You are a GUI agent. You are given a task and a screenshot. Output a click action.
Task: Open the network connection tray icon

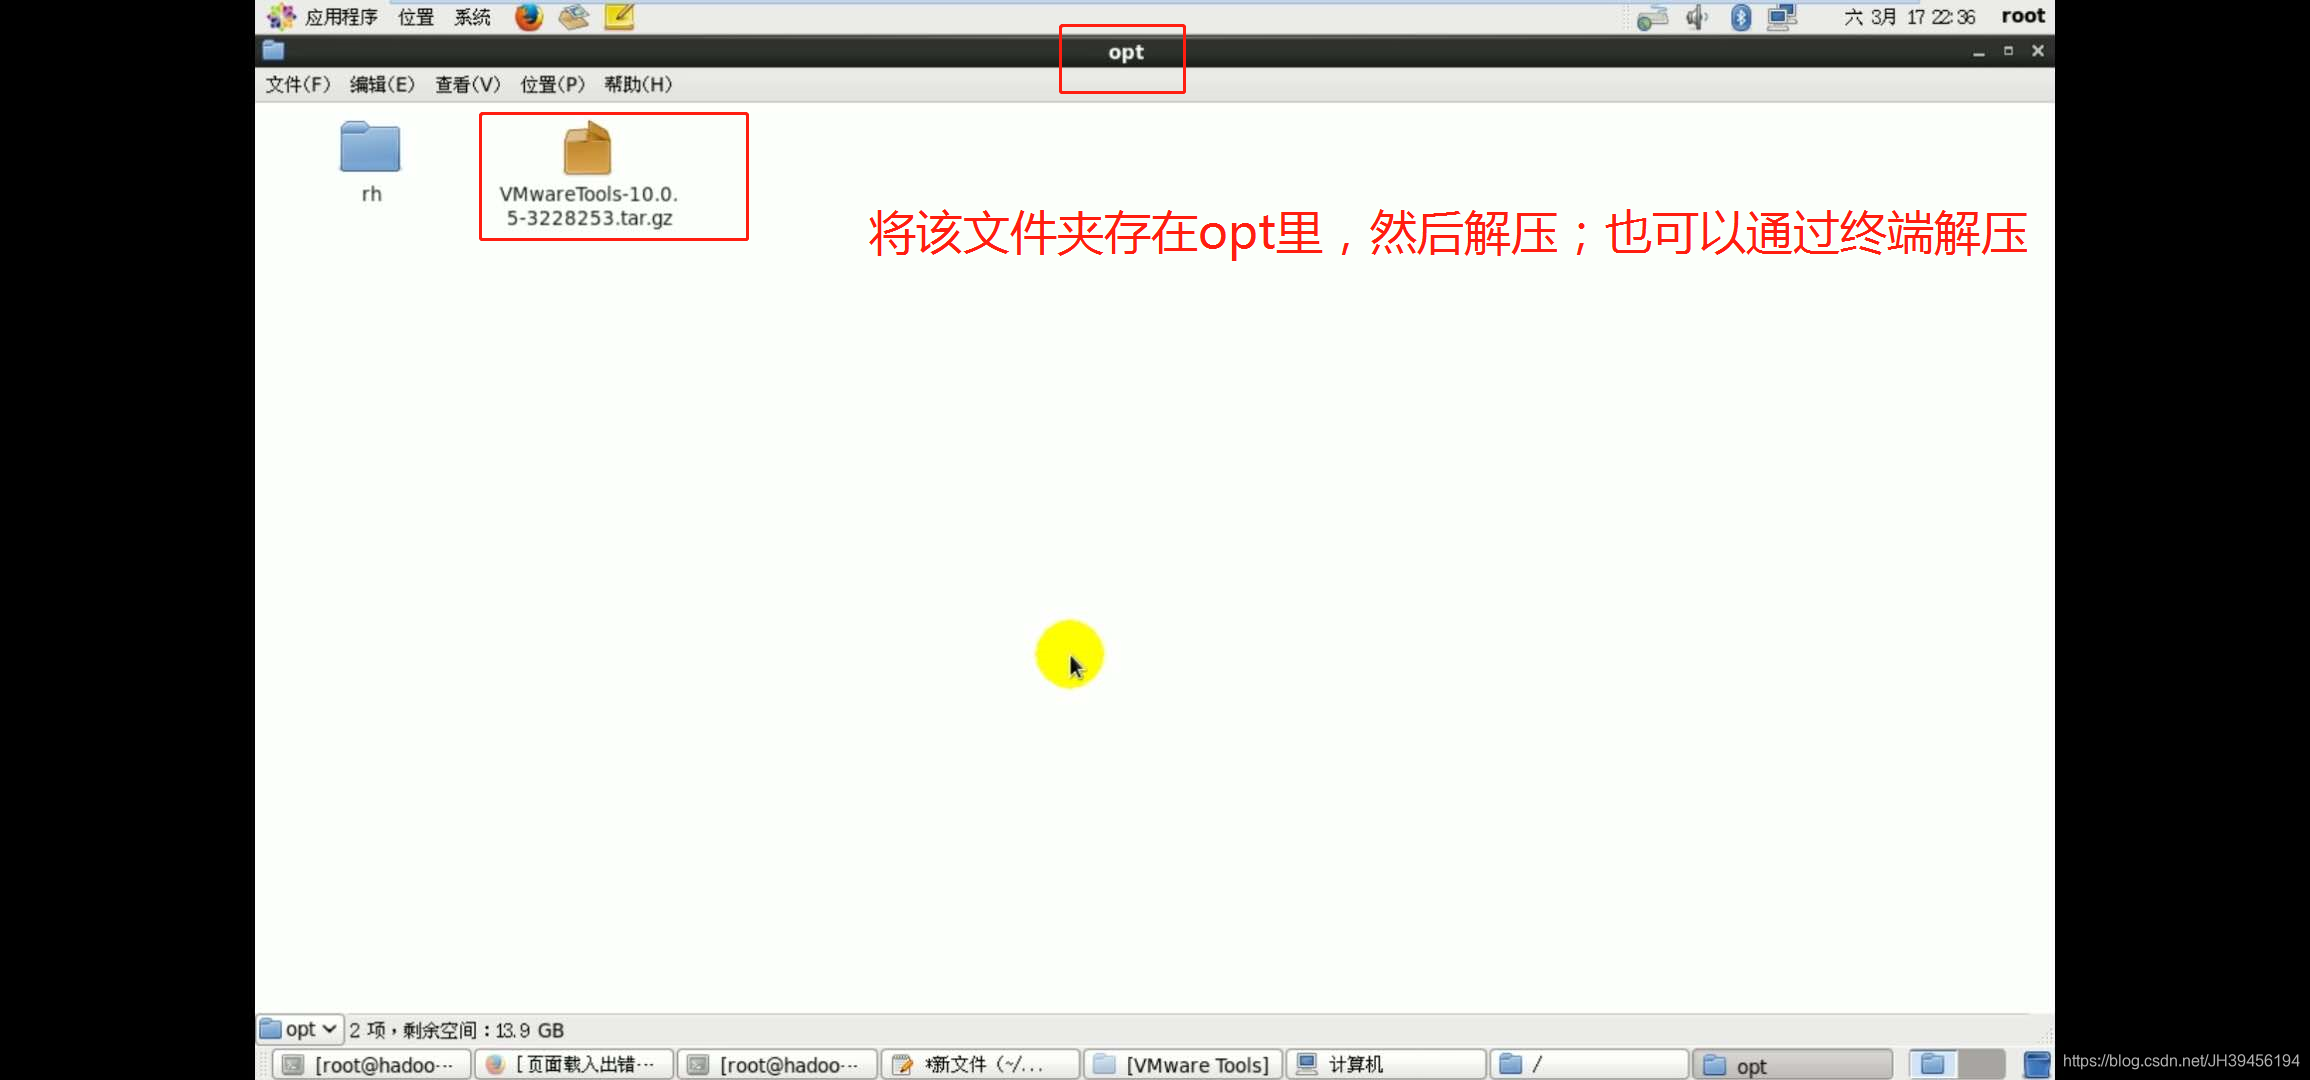pyautogui.click(x=1783, y=17)
